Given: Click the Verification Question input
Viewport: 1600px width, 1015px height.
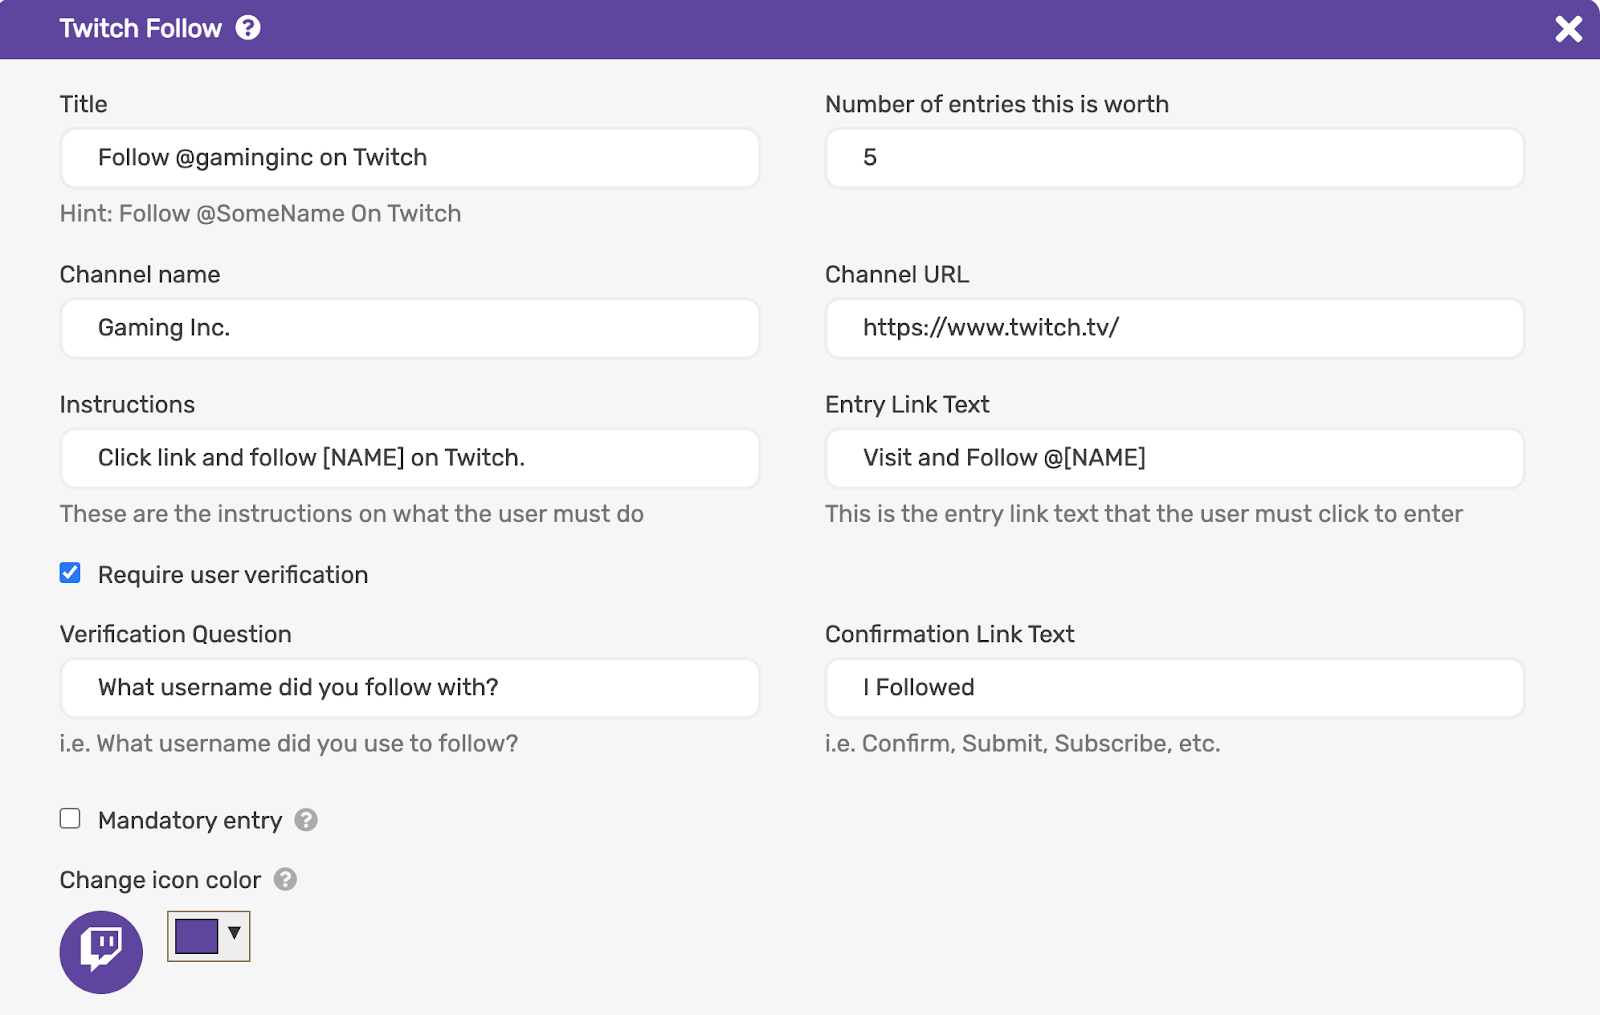Looking at the screenshot, I should 410,688.
